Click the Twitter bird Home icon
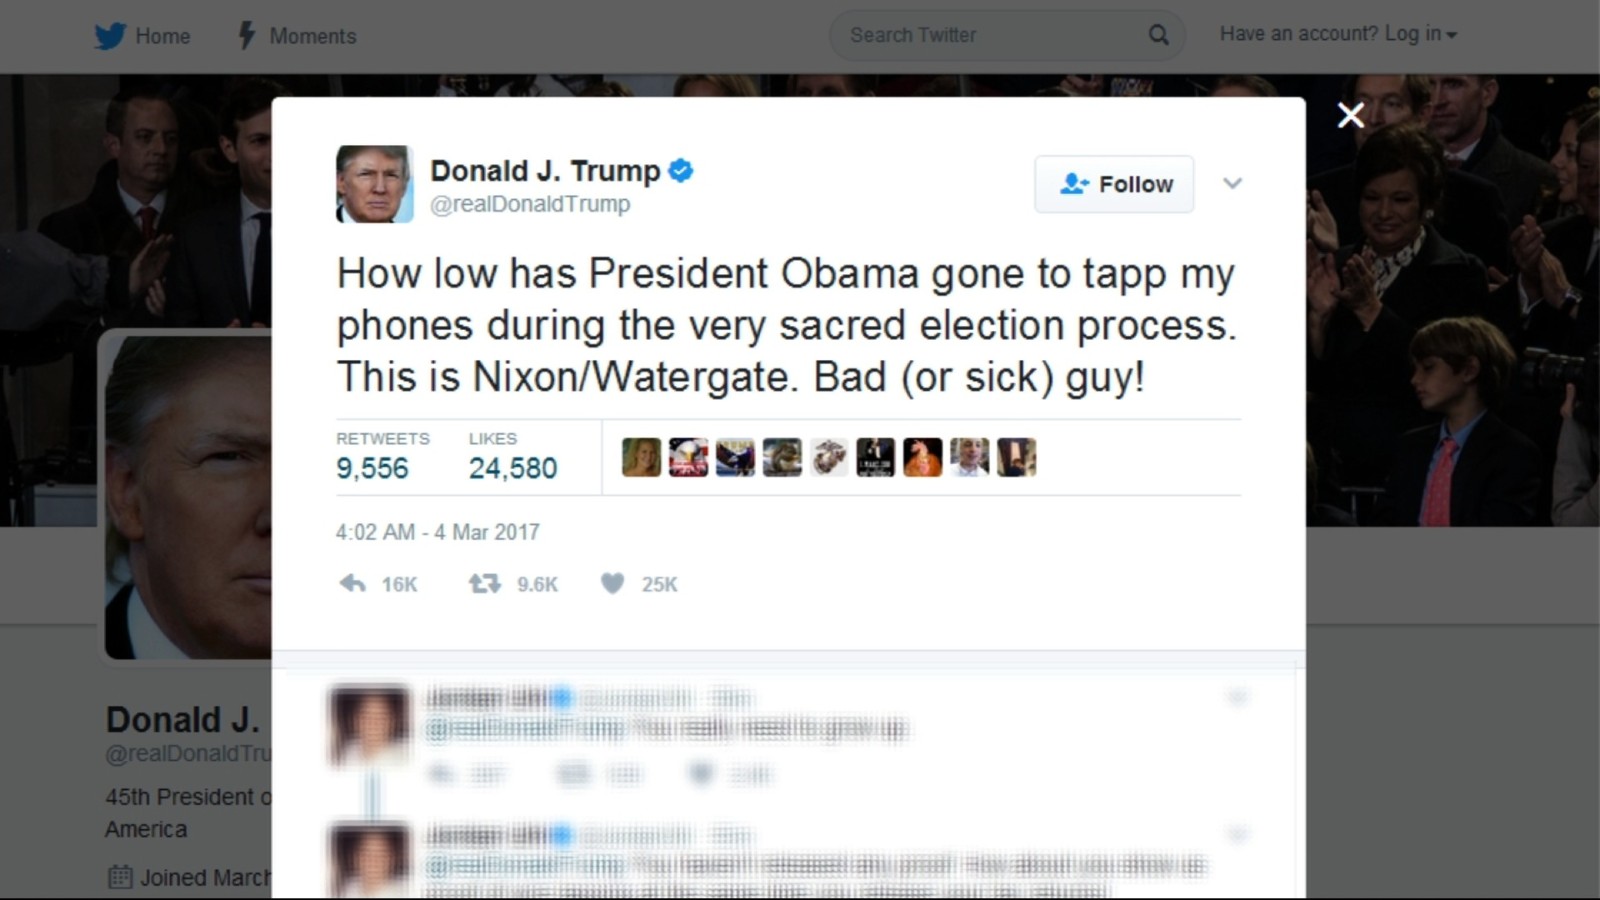This screenshot has width=1600, height=900. pyautogui.click(x=110, y=36)
